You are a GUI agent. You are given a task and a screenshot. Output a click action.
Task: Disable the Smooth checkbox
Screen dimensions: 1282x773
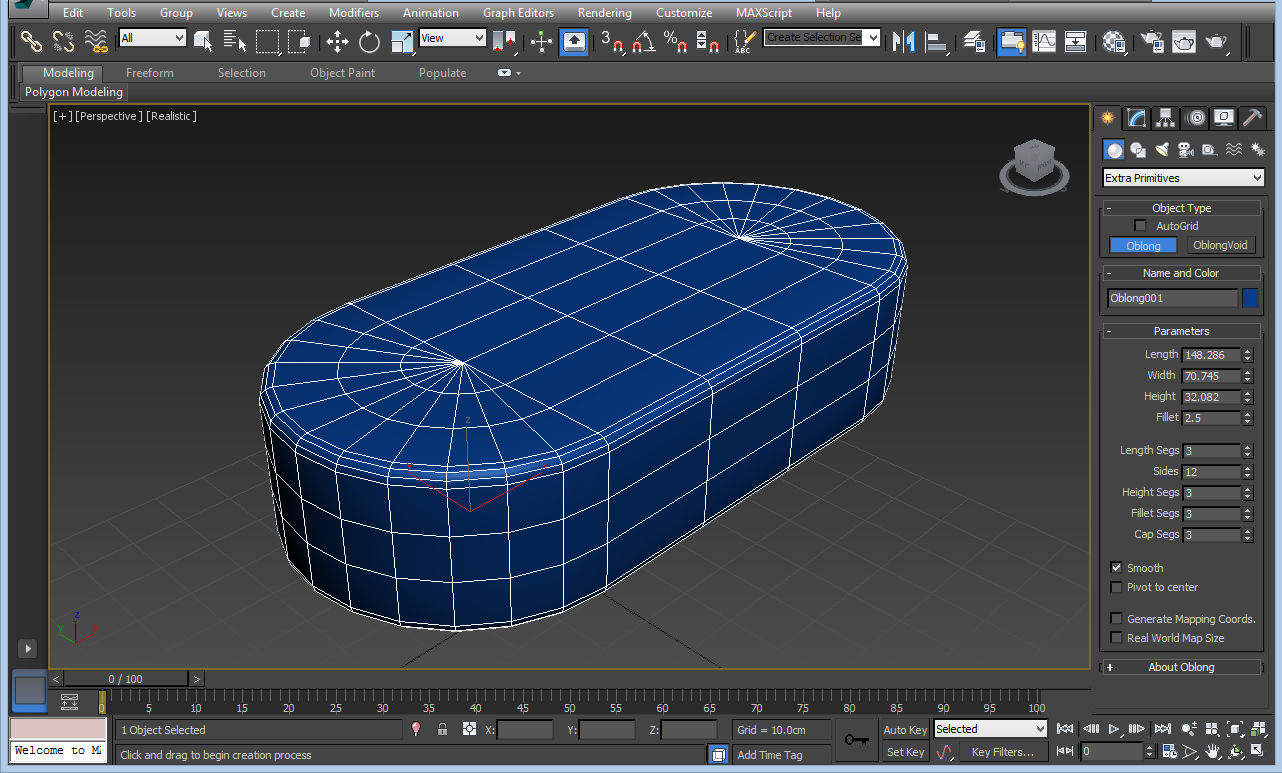coord(1117,568)
